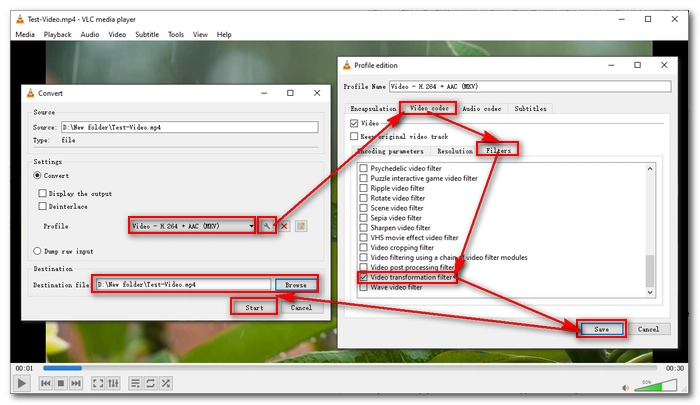Check Psychedelic video filter

tap(363, 168)
